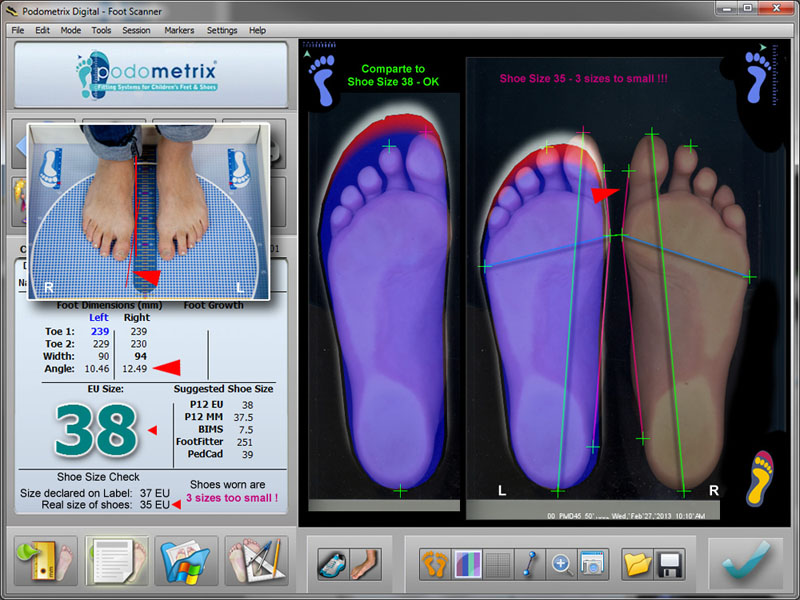Open the Tools menu
This screenshot has width=800, height=600.
pos(101,30)
